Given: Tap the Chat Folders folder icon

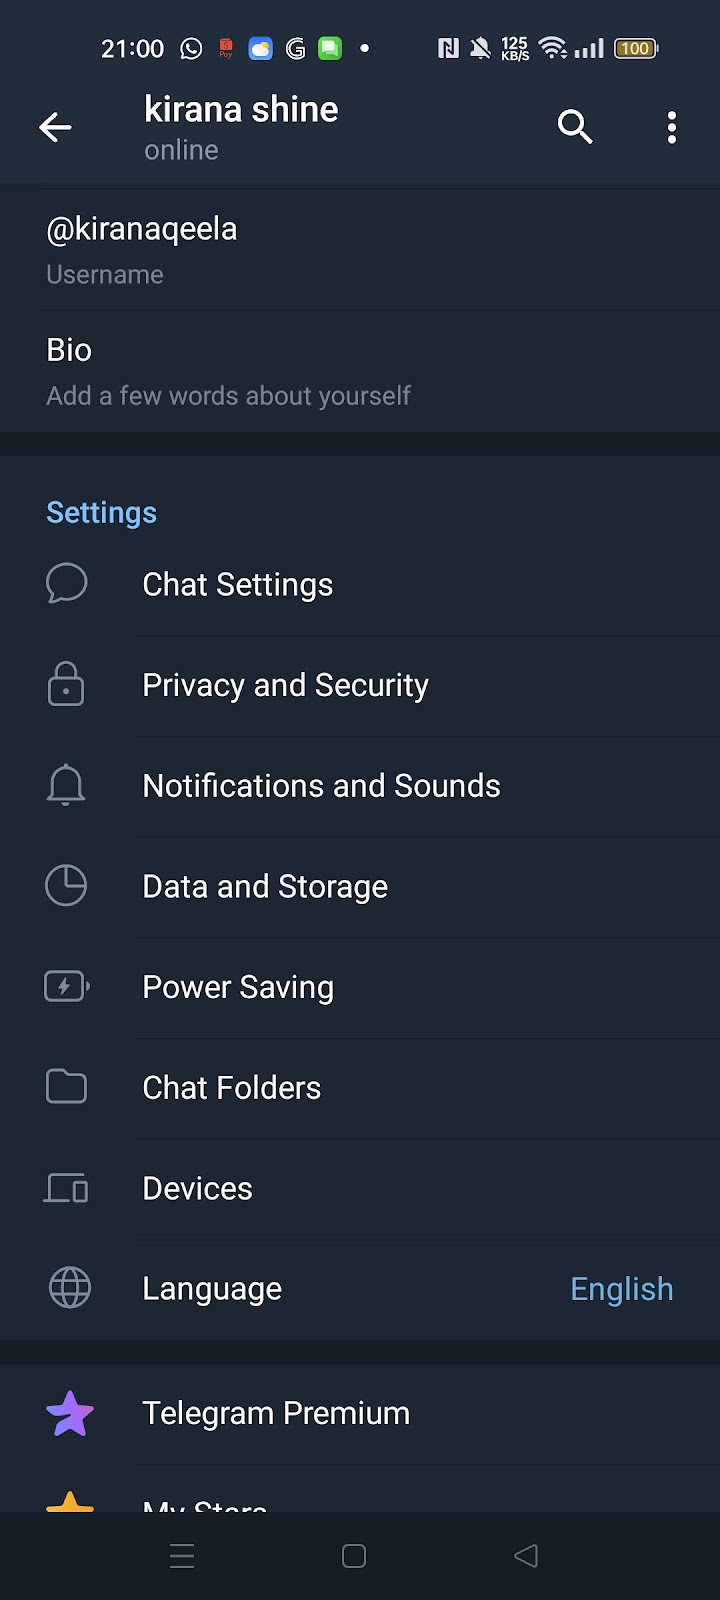Looking at the screenshot, I should pyautogui.click(x=66, y=1087).
